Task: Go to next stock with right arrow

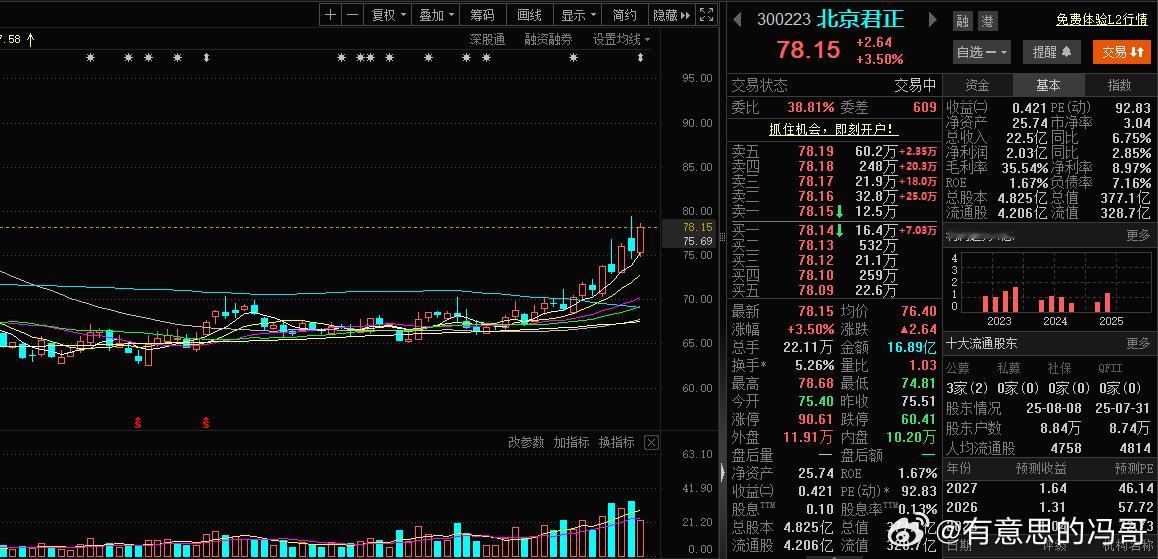Action: pos(933,19)
